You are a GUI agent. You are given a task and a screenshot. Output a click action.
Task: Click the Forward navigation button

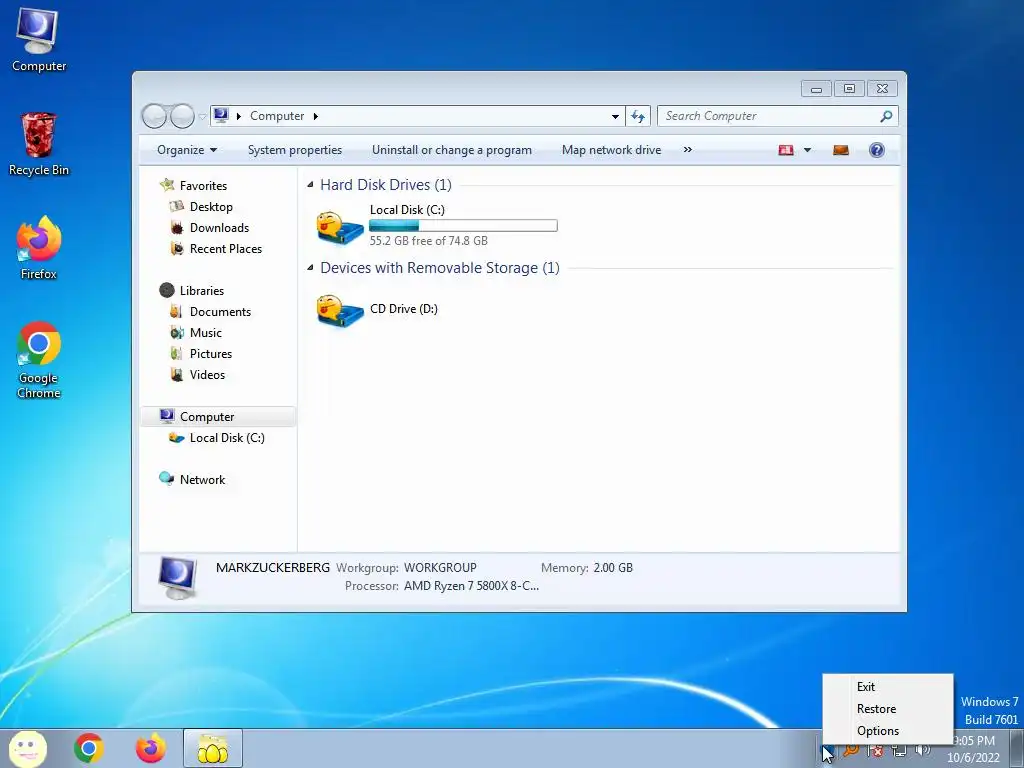pos(182,116)
